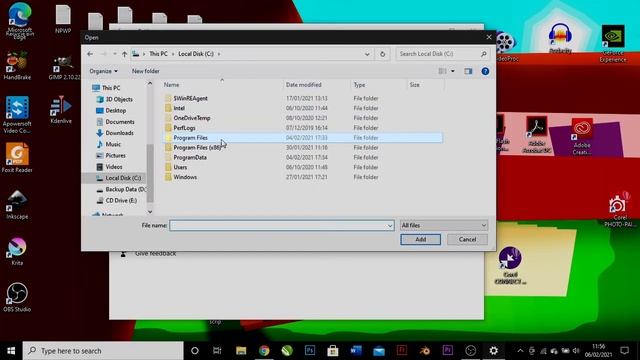Sort by the Name column header

pyautogui.click(x=171, y=85)
